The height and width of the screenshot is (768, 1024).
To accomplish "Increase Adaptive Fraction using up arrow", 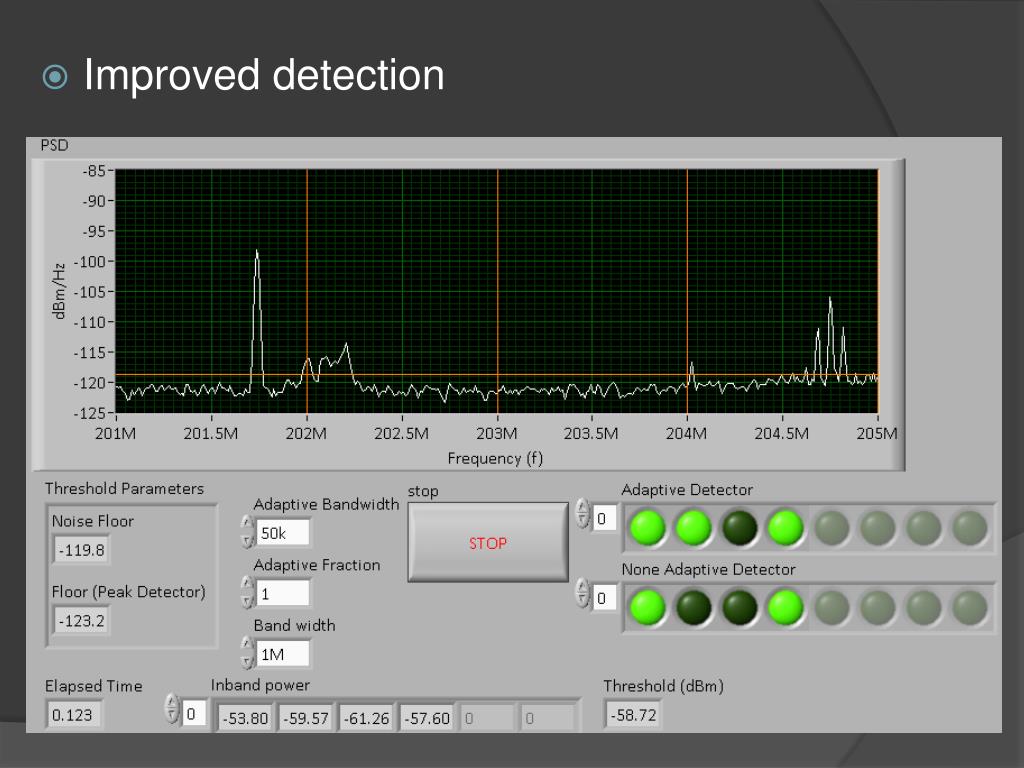I will 247,583.
